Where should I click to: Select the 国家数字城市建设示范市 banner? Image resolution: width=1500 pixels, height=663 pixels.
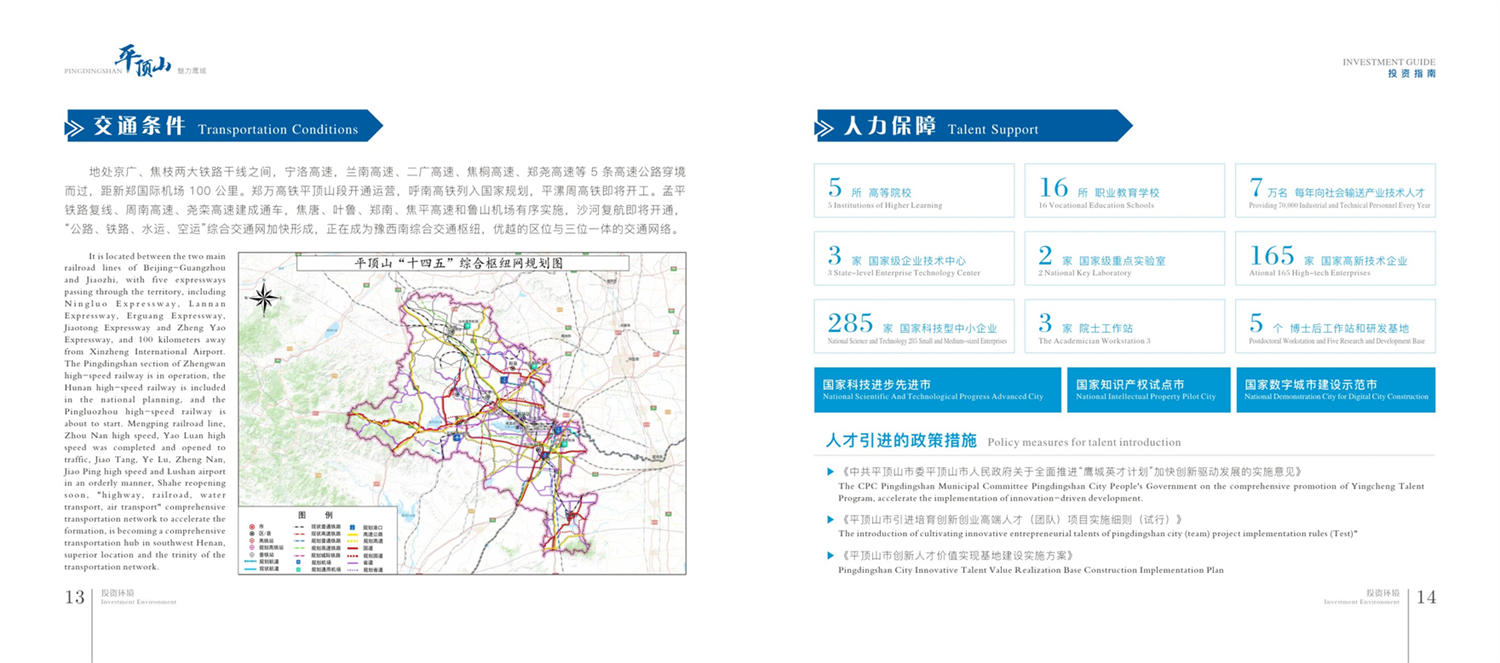coord(1335,390)
